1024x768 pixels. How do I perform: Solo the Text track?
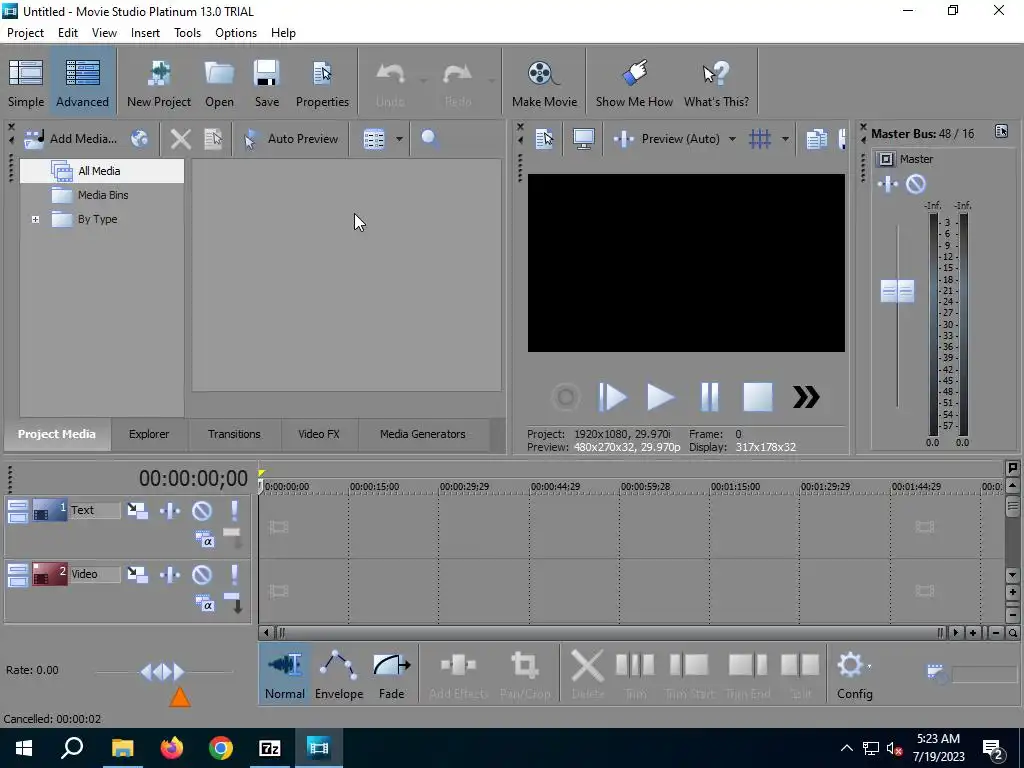(234, 510)
